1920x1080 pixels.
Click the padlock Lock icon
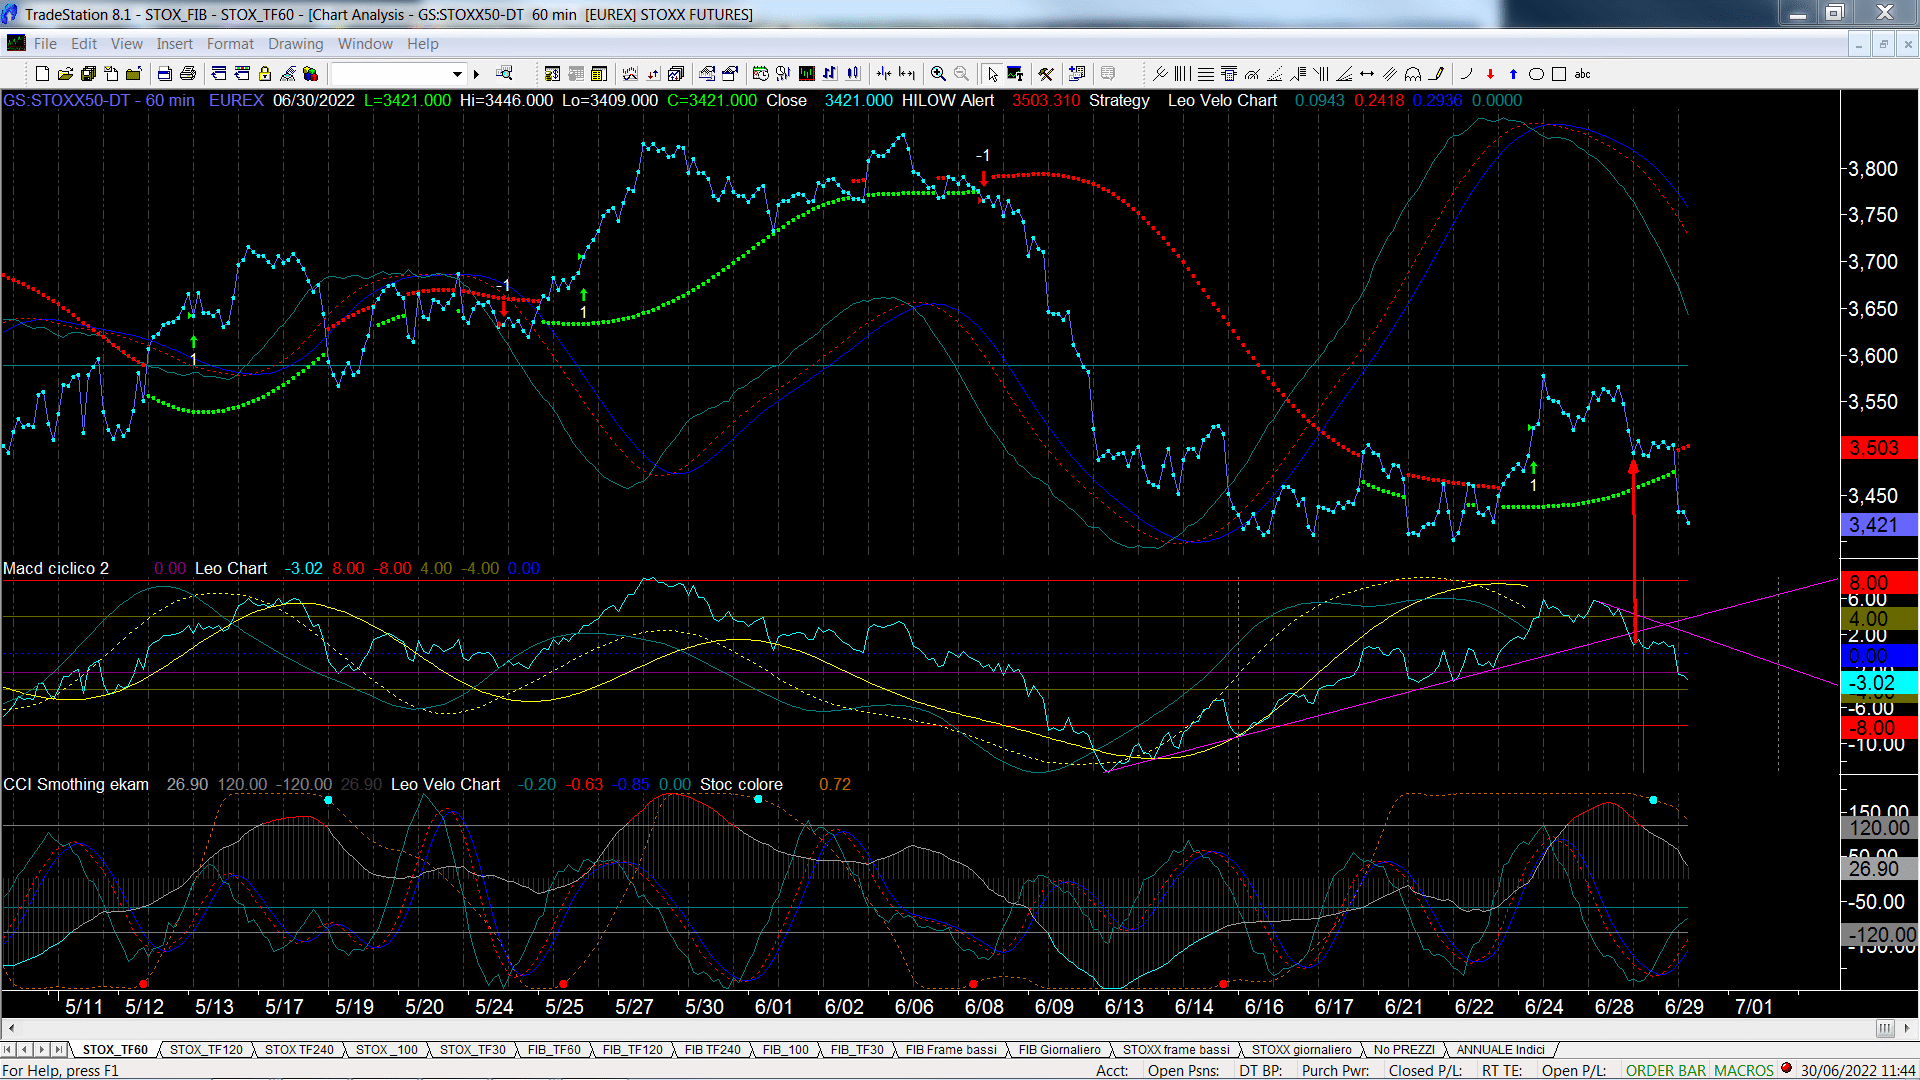[265, 74]
